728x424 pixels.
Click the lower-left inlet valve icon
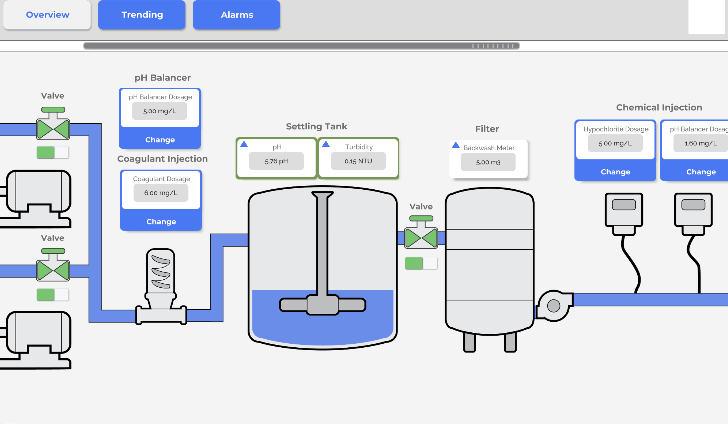point(52,268)
